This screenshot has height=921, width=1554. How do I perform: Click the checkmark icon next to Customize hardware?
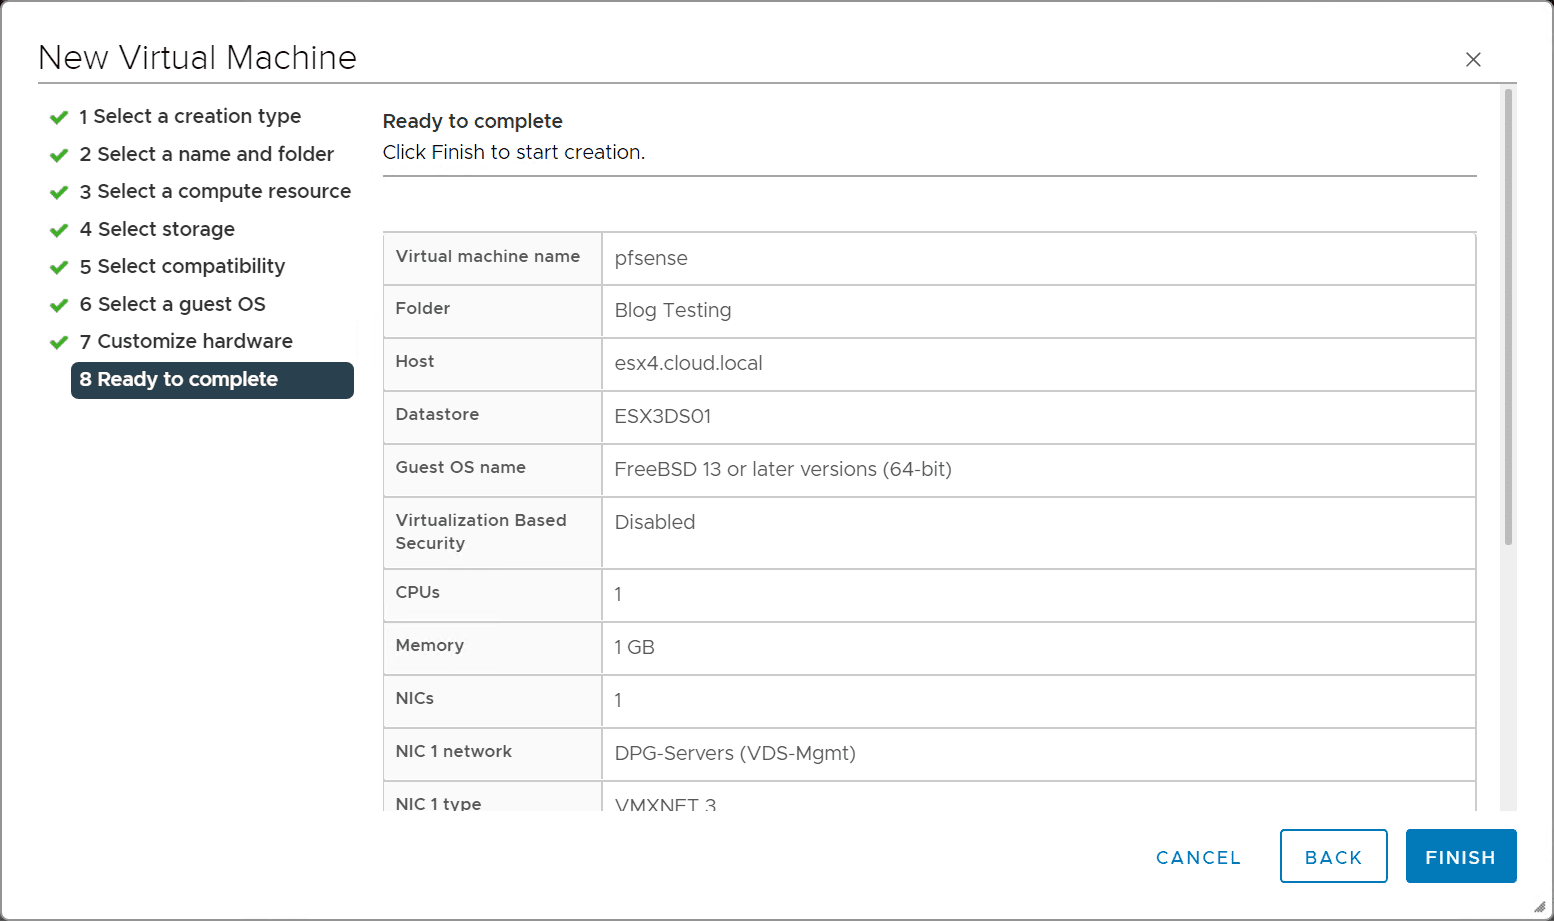pyautogui.click(x=59, y=342)
